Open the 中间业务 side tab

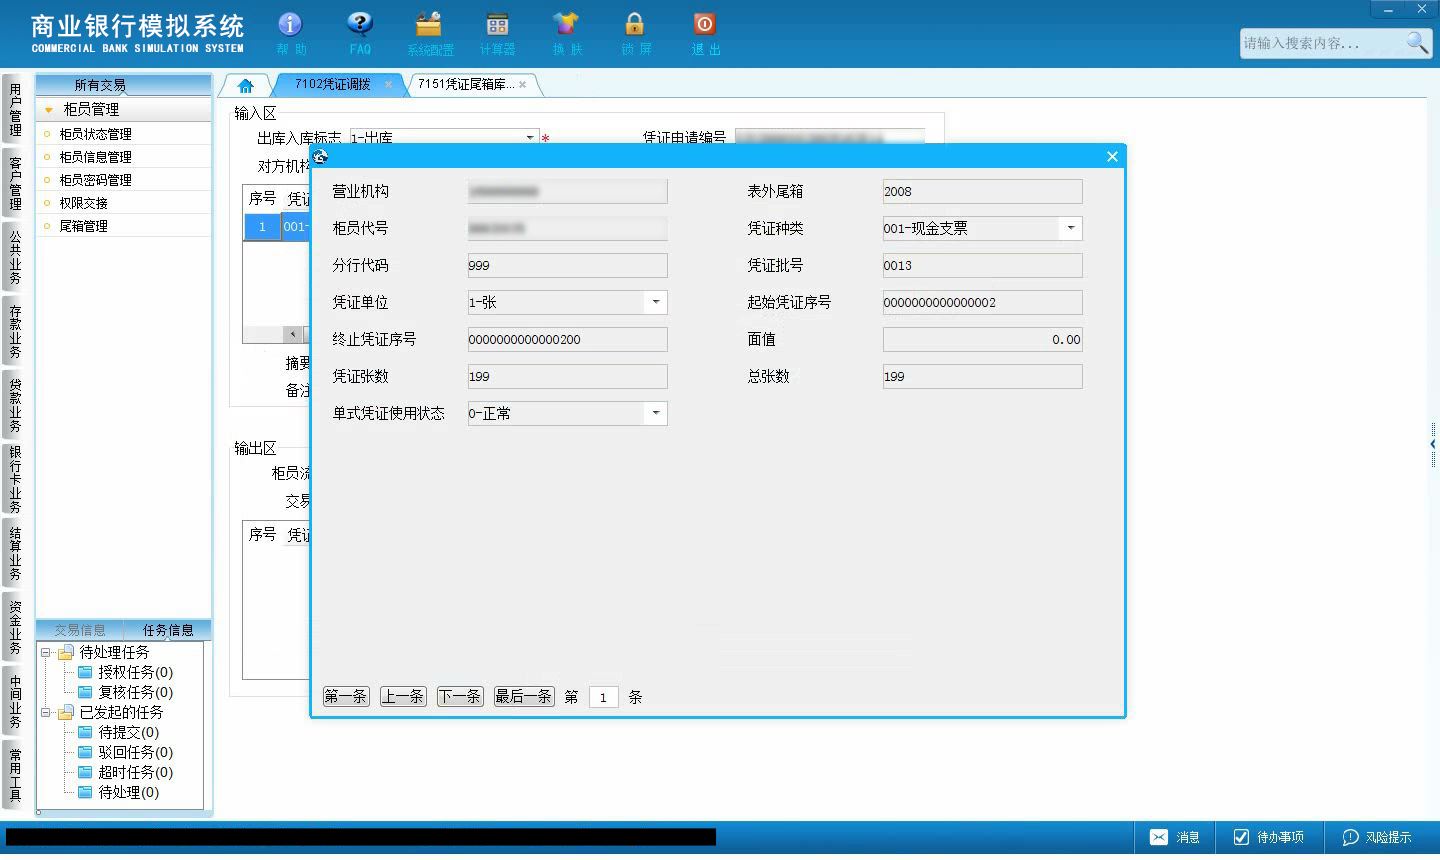(x=14, y=701)
